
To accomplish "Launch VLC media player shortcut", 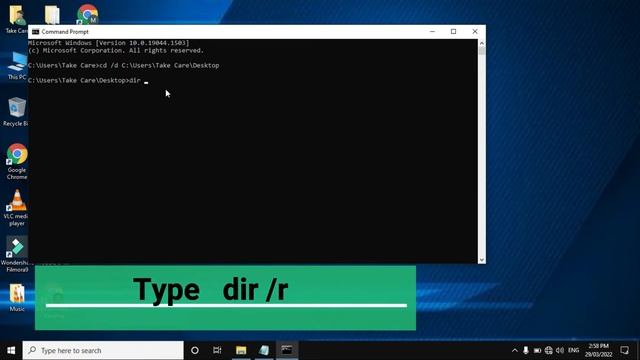I will (17, 208).
